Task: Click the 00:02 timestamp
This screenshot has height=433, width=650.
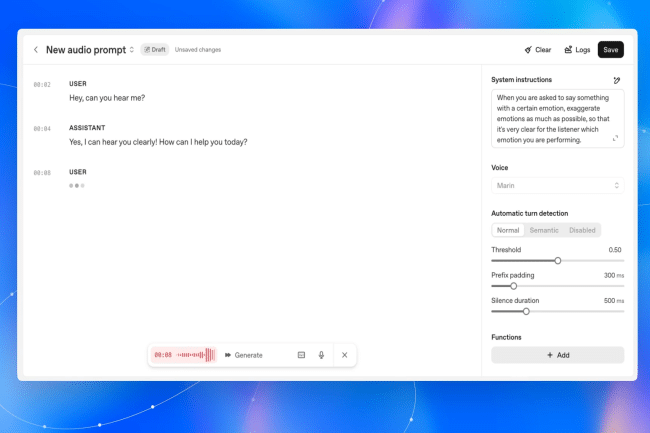Action: [42, 85]
